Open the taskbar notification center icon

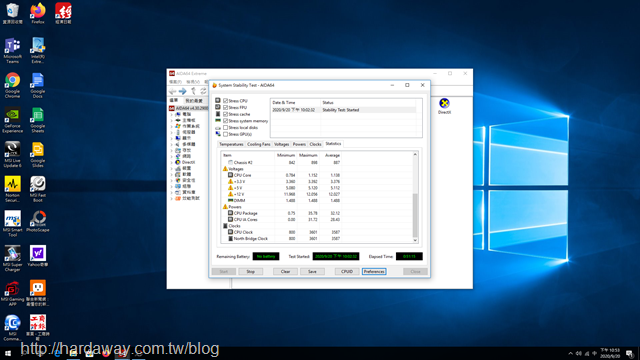click(x=630, y=353)
